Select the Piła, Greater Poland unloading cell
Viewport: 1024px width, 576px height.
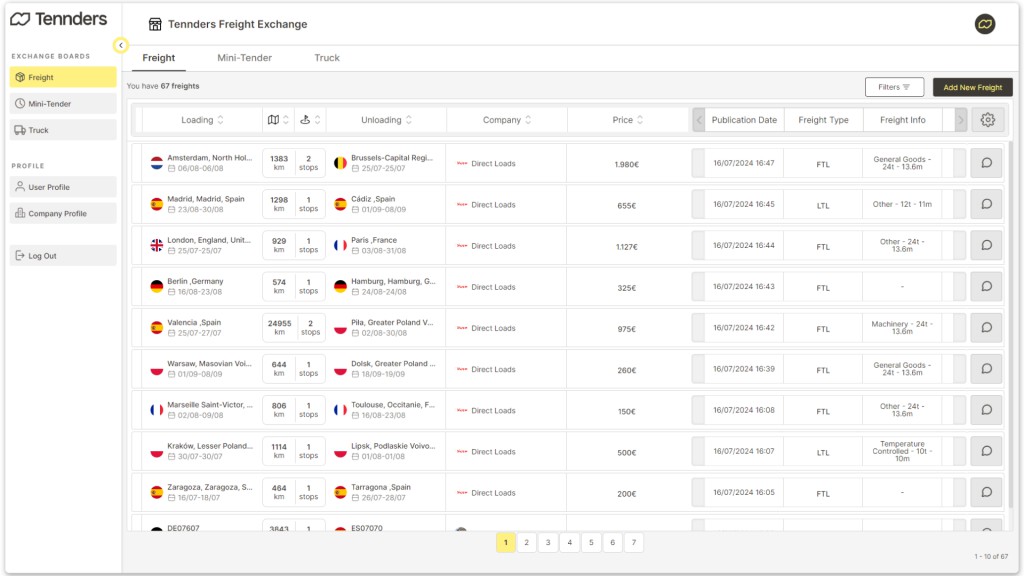click(385, 327)
